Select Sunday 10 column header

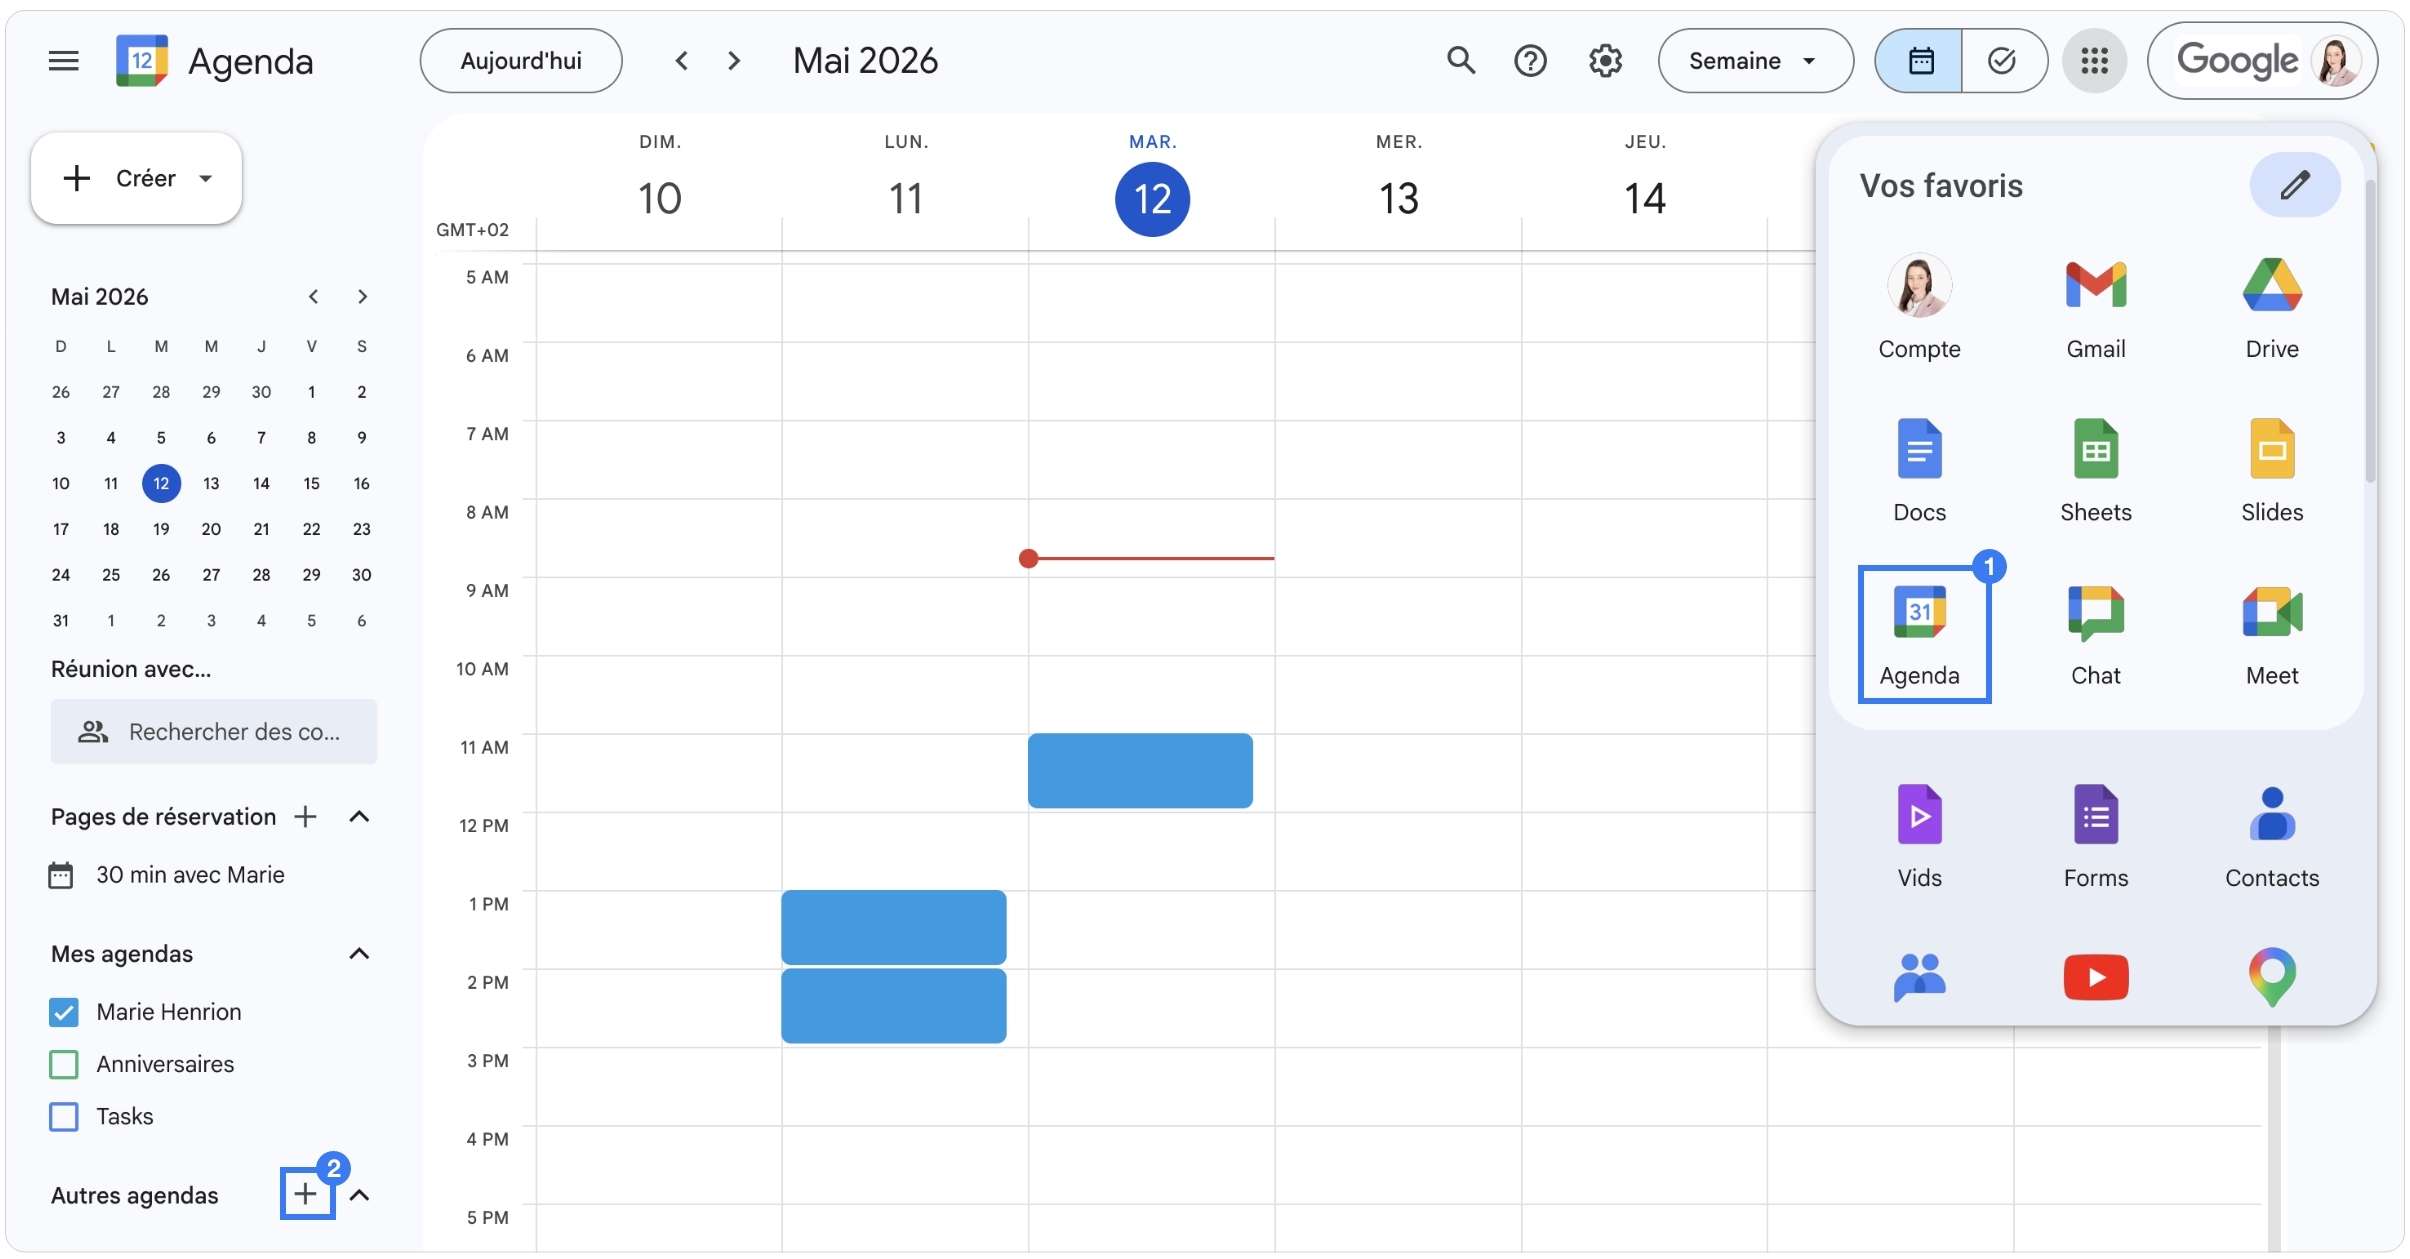[x=660, y=198]
